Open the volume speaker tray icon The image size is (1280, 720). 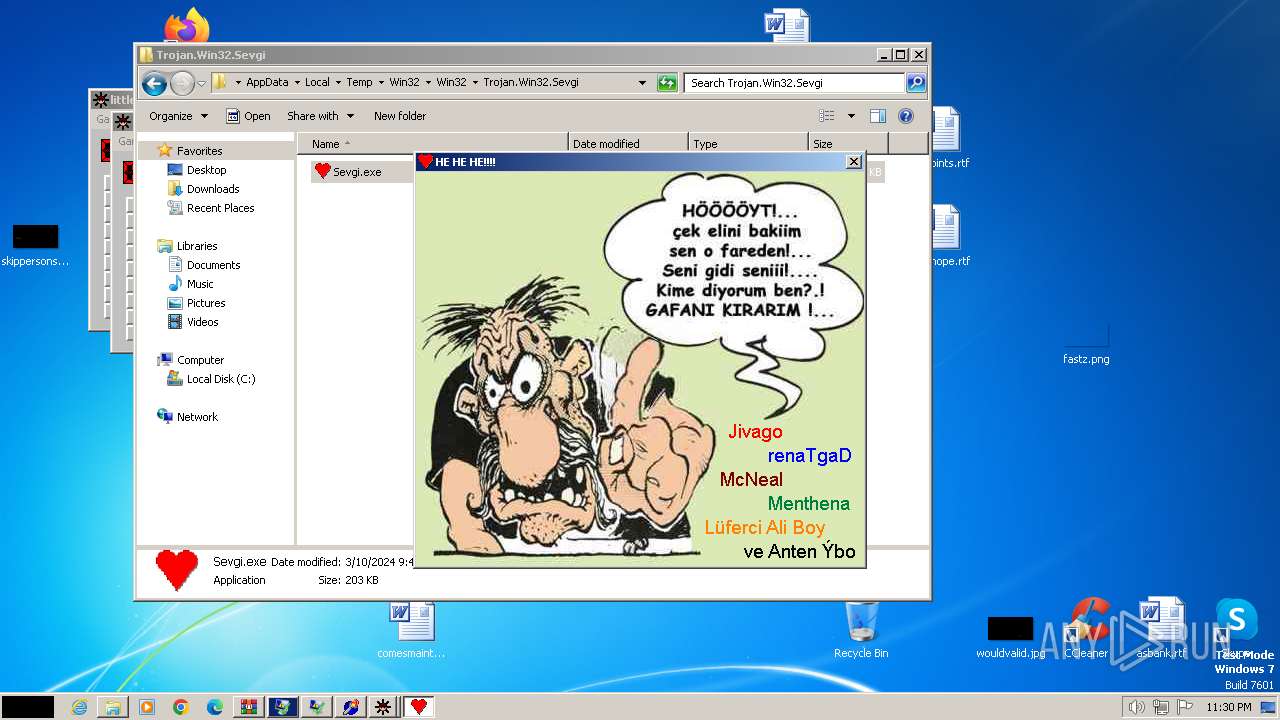click(1136, 707)
